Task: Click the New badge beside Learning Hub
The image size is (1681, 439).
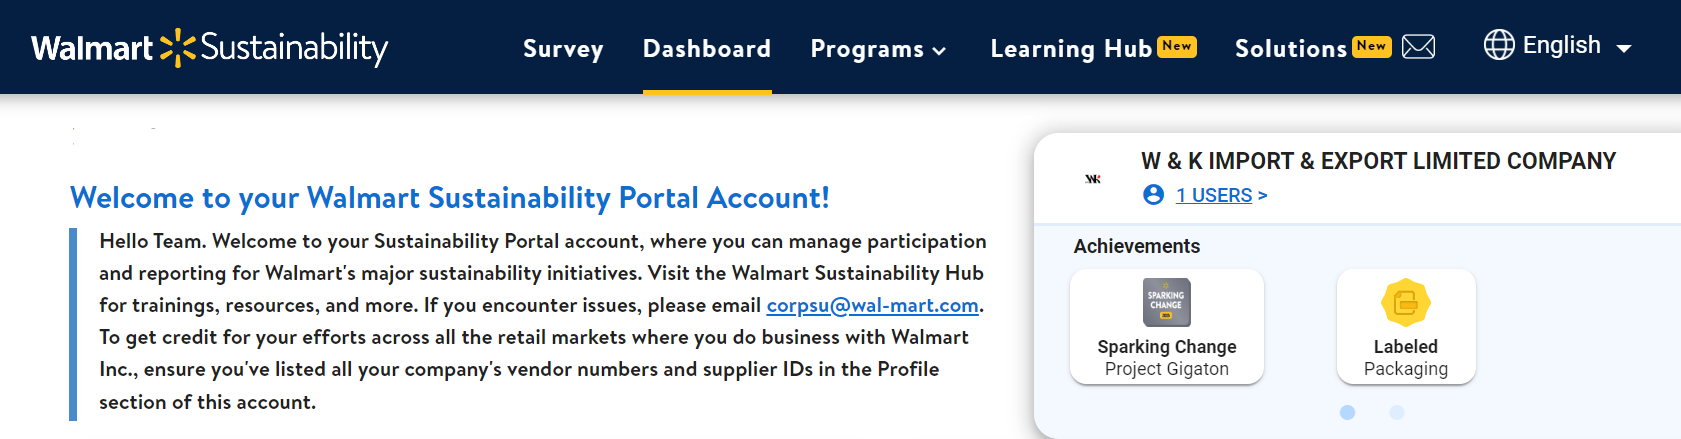Action: [1177, 46]
